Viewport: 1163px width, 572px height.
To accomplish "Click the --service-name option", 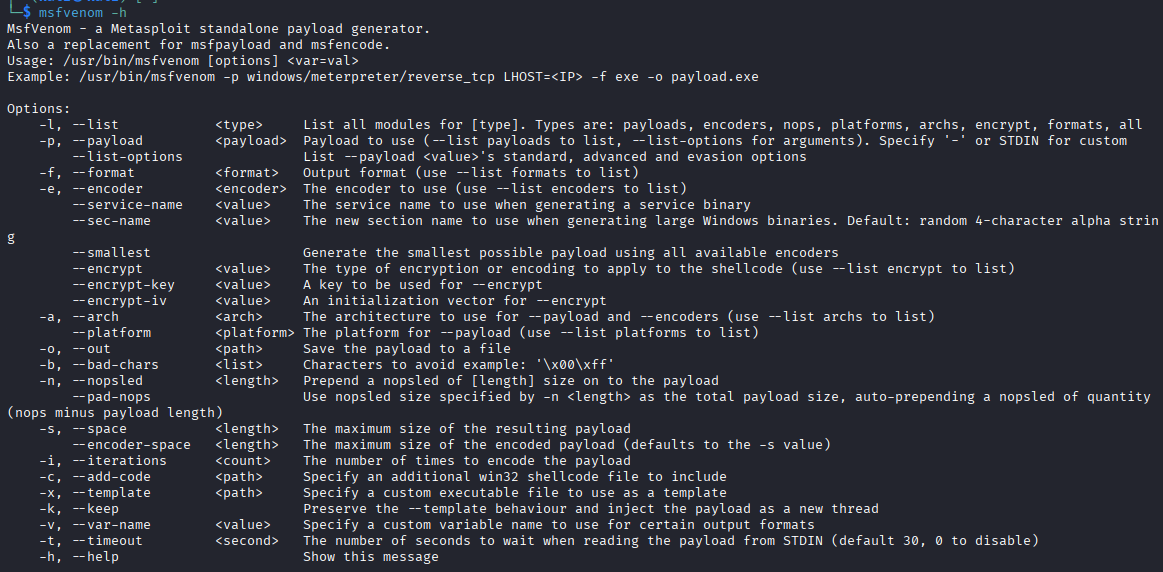I will [x=127, y=205].
